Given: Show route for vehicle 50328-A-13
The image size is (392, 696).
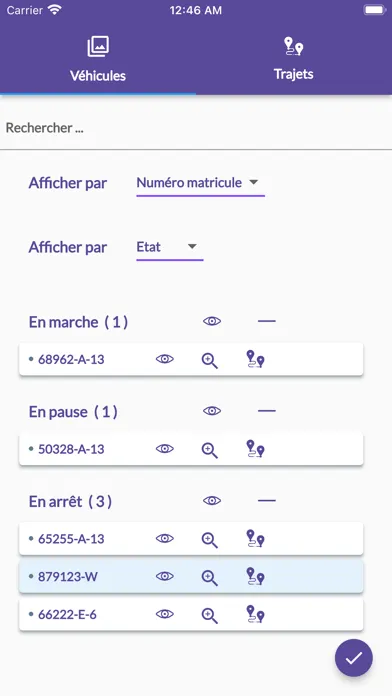Looking at the screenshot, I should tap(255, 449).
